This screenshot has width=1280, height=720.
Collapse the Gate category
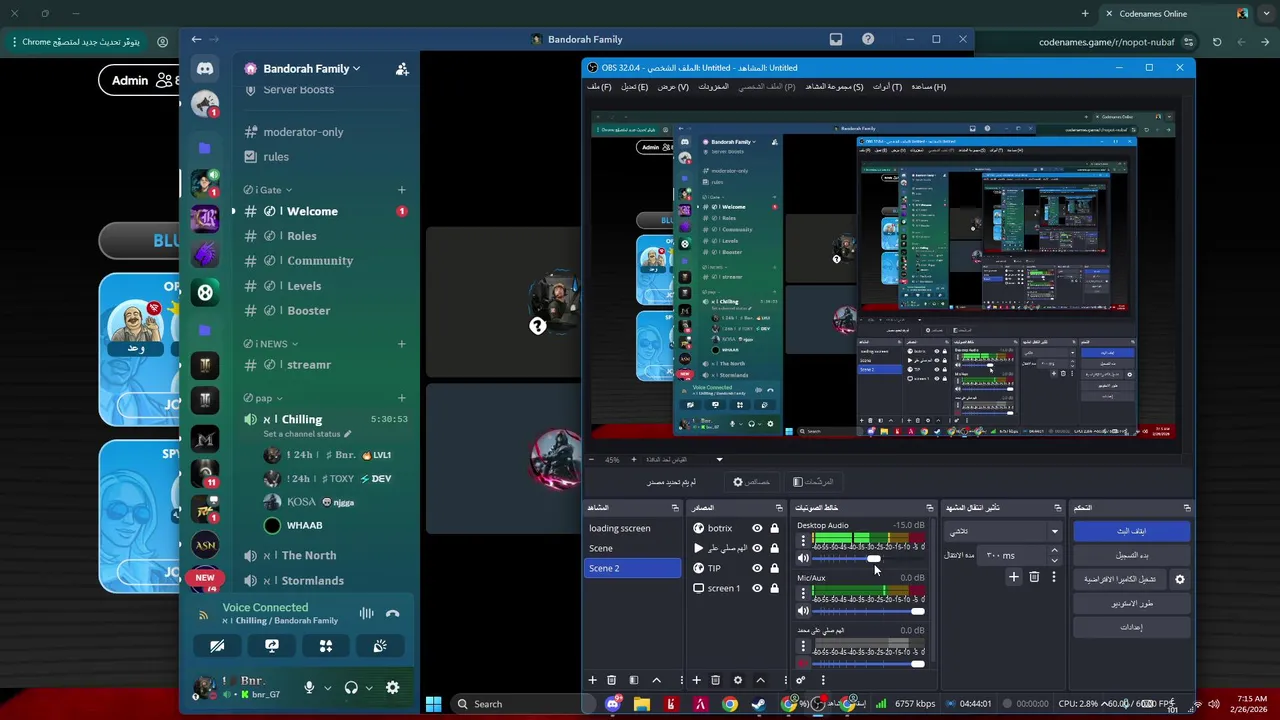pyautogui.click(x=268, y=190)
